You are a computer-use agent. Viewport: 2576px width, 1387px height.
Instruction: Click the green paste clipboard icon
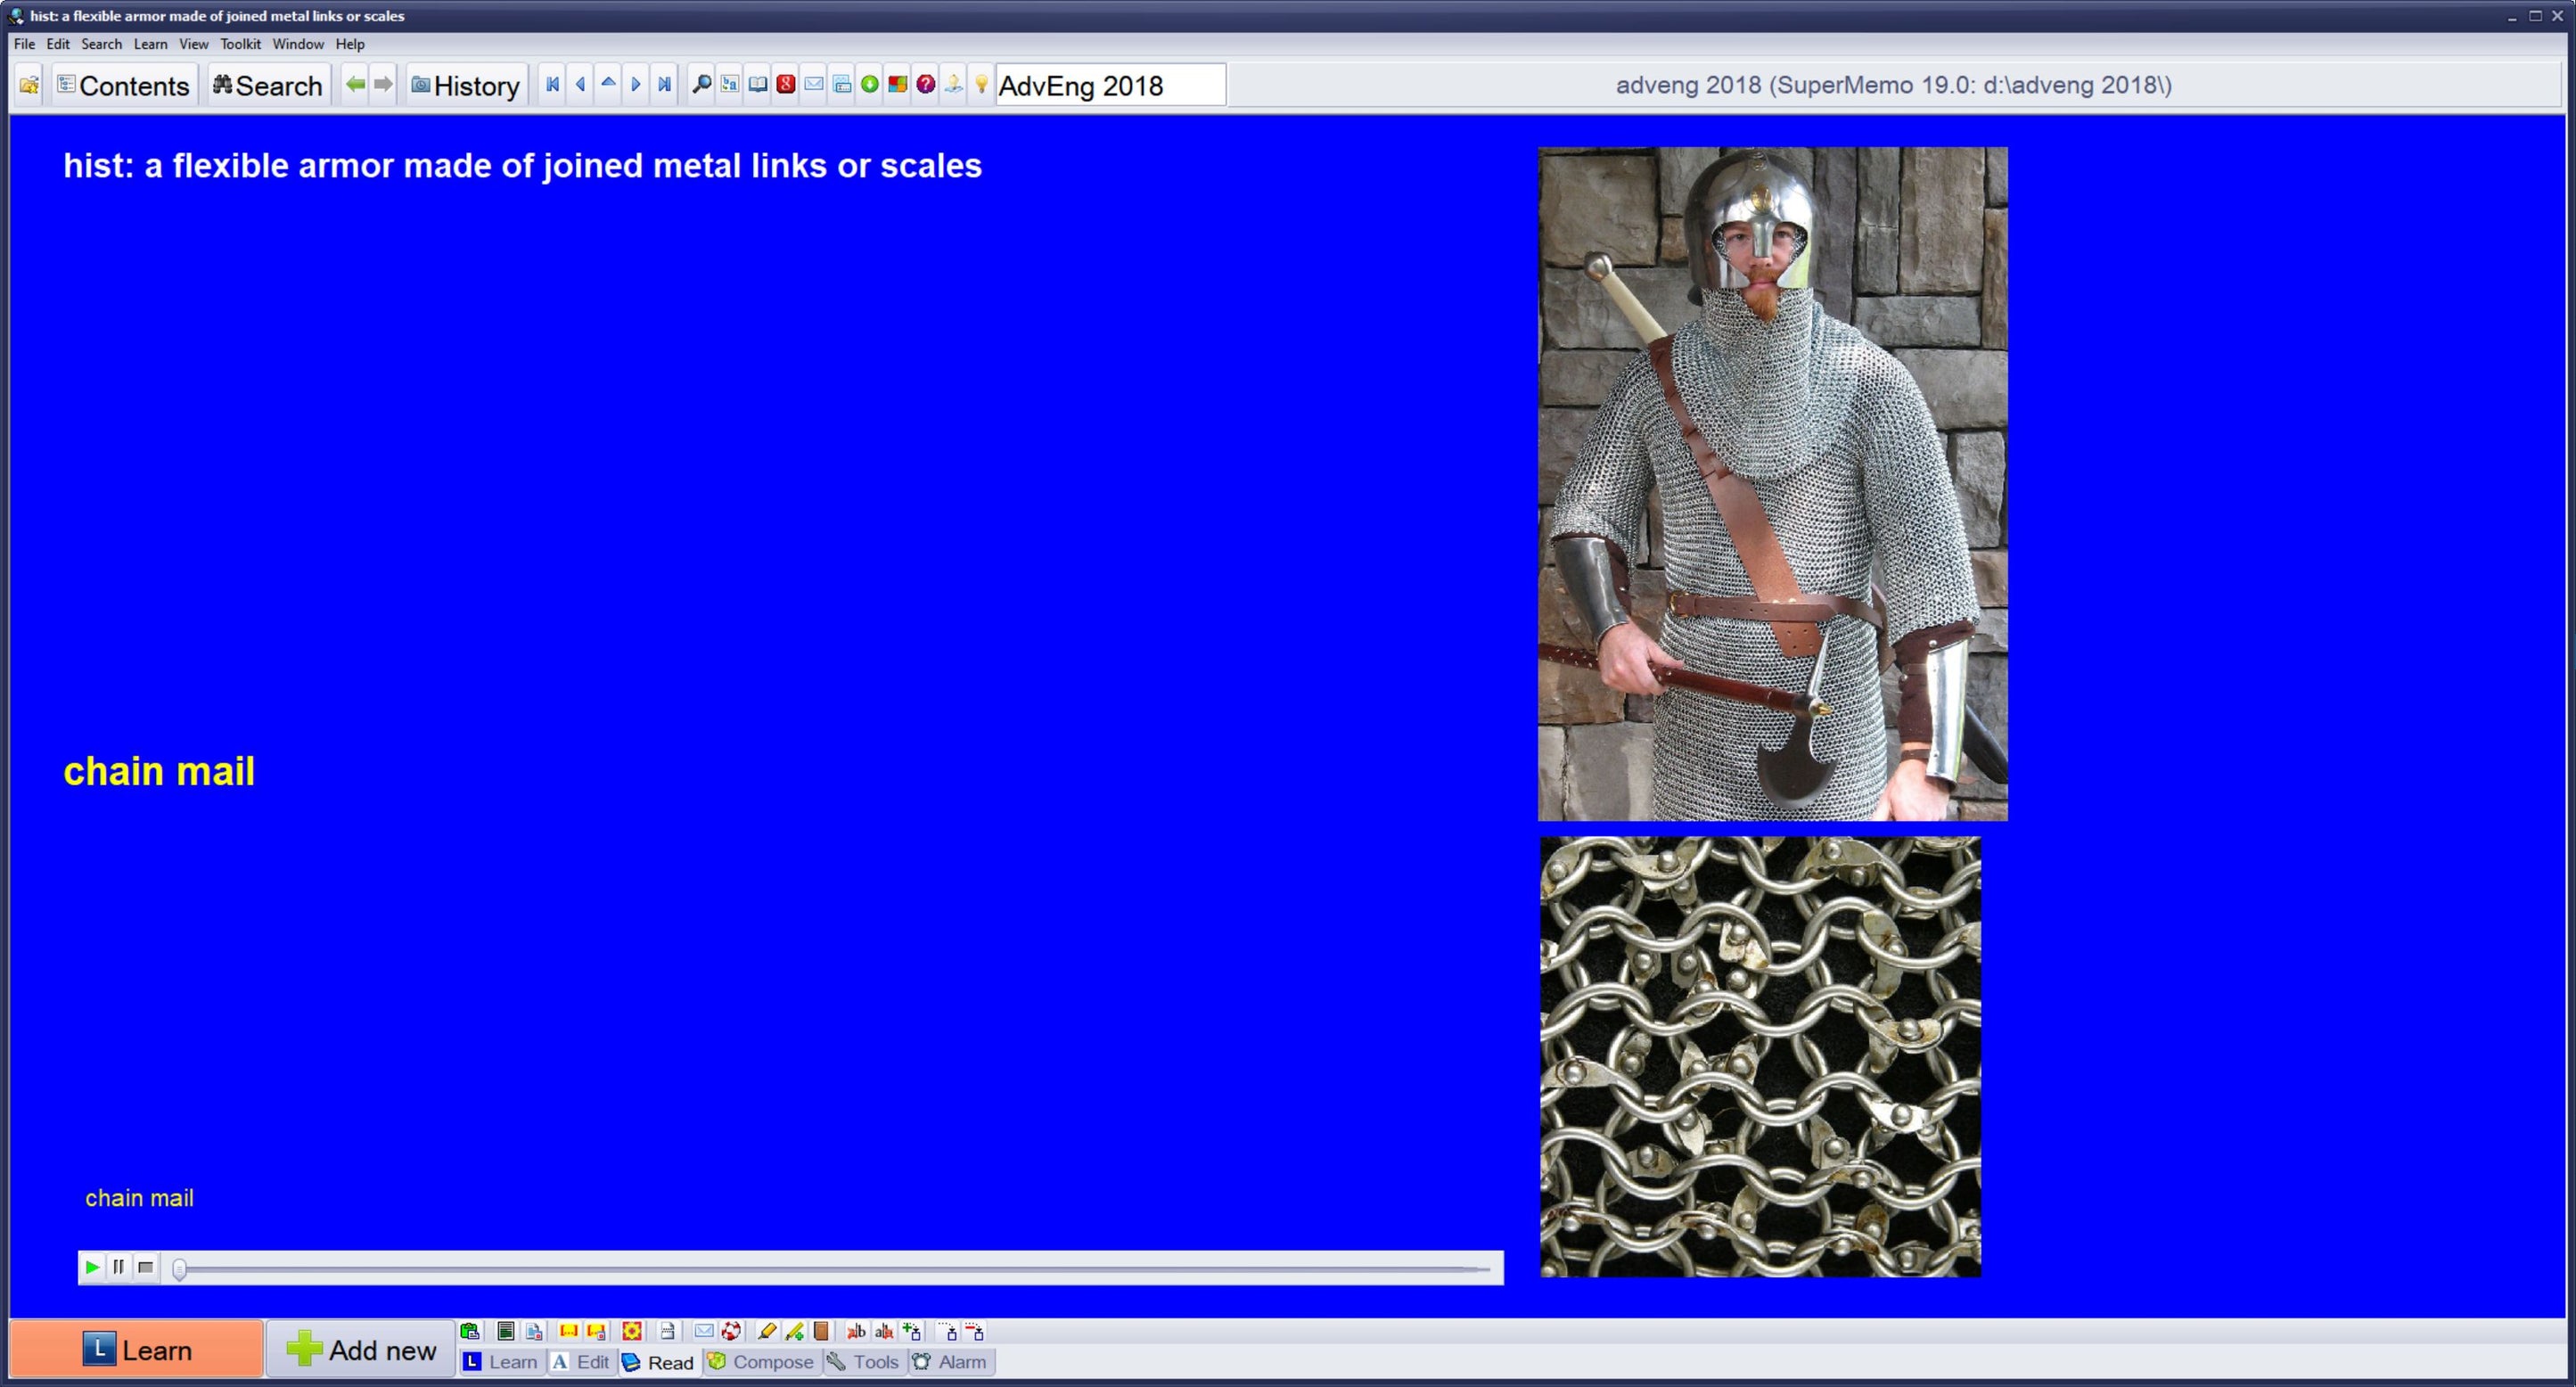470,1331
